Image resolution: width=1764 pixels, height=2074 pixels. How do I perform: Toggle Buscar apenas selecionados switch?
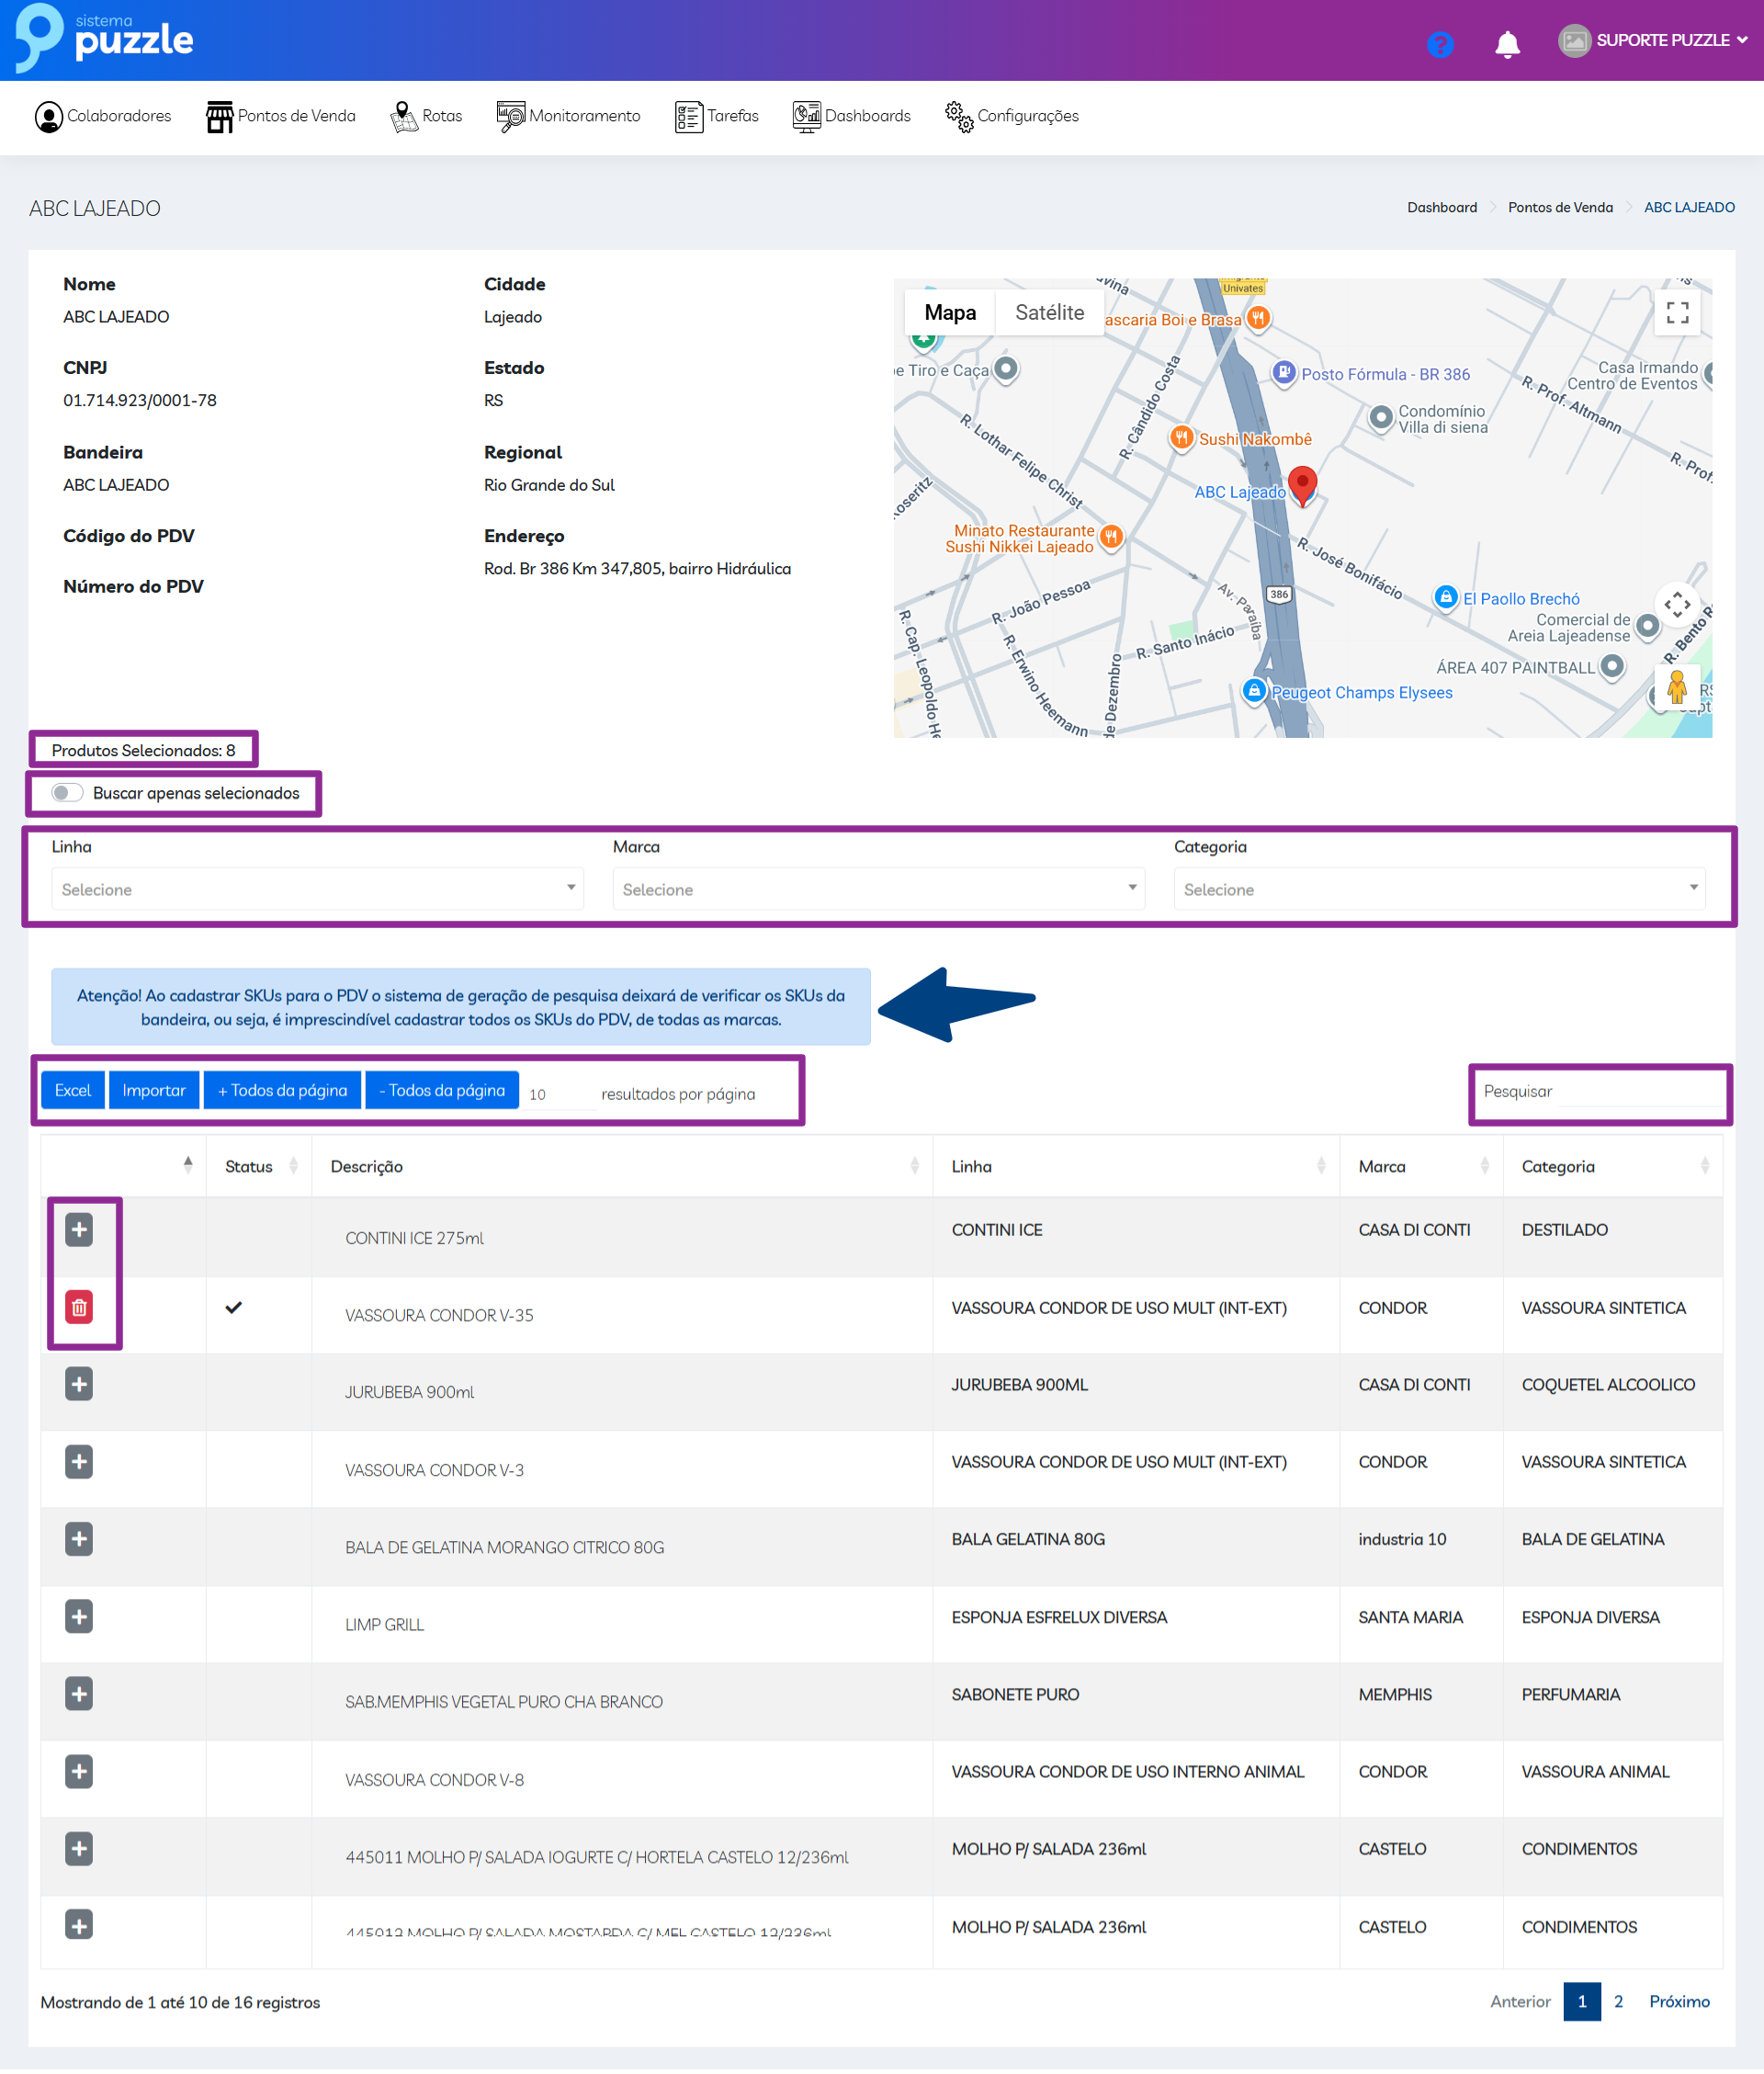pos(67,793)
